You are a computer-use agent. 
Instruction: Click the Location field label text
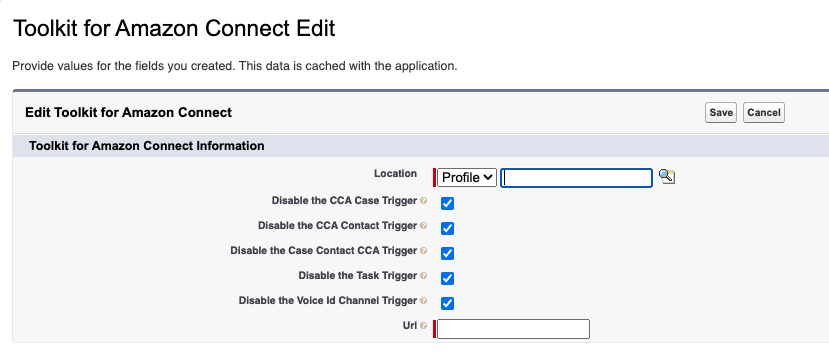tap(395, 173)
